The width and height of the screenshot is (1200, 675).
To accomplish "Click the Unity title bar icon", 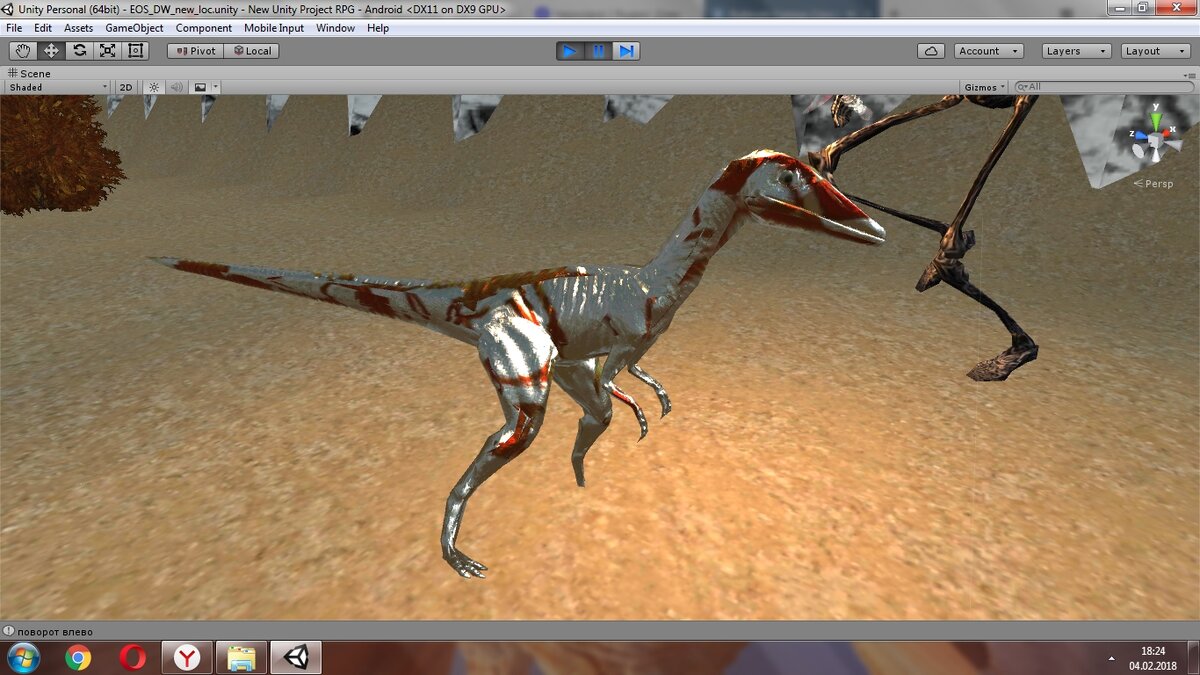I will tap(8, 9).
